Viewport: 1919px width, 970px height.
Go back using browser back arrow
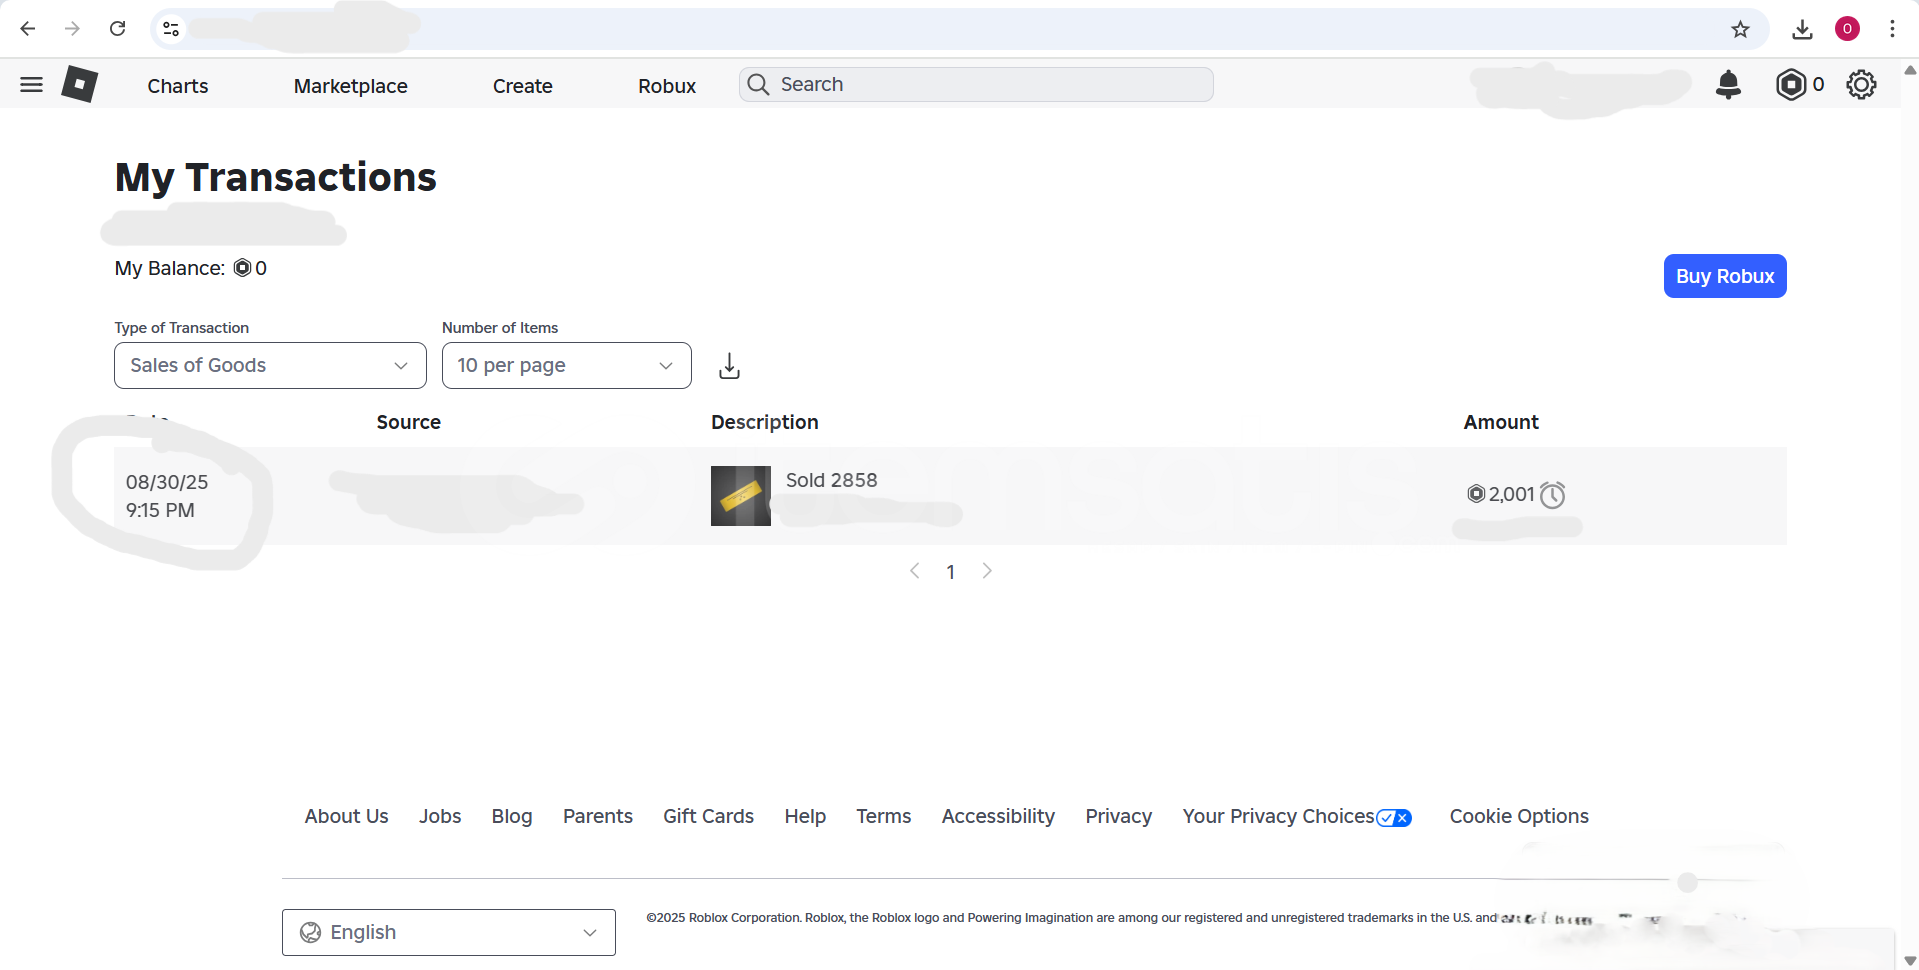pos(28,29)
